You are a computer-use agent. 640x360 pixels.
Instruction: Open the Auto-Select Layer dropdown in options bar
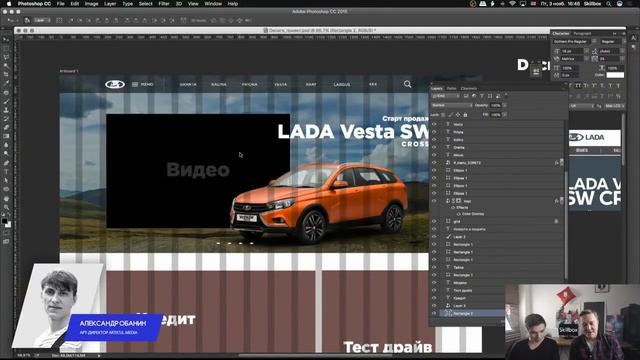pos(42,20)
